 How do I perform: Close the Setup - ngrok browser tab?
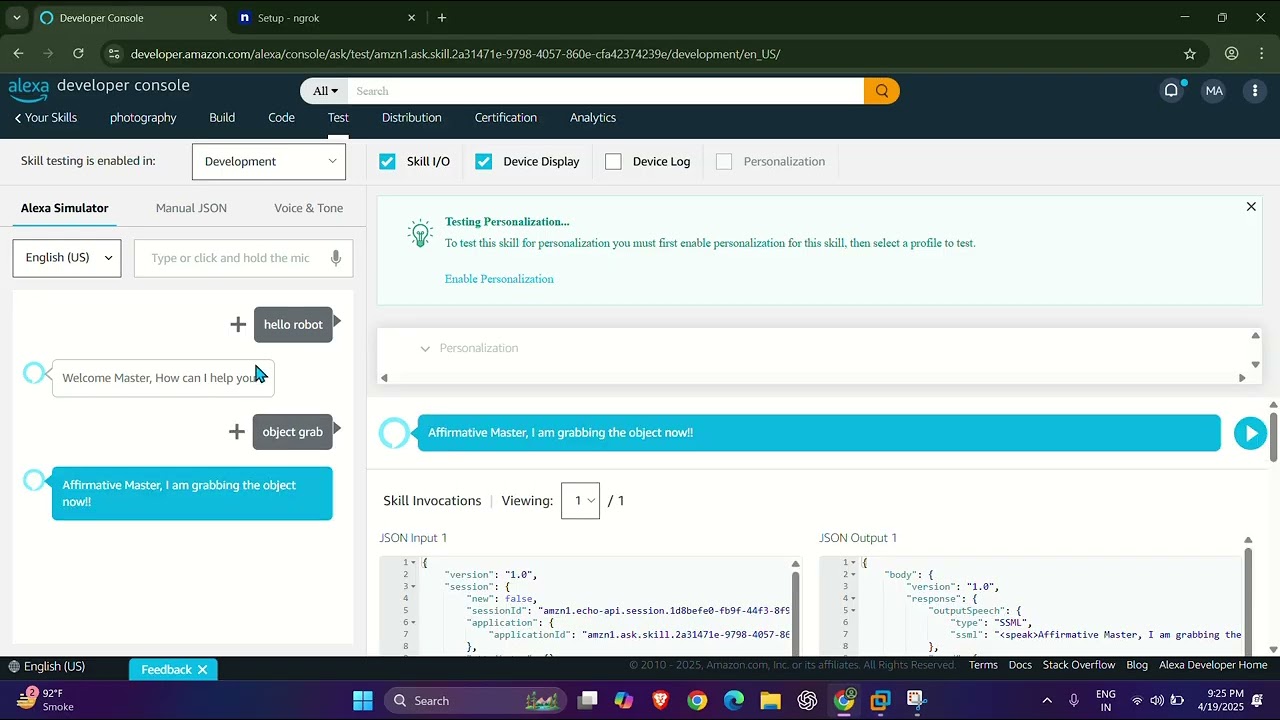coord(411,18)
